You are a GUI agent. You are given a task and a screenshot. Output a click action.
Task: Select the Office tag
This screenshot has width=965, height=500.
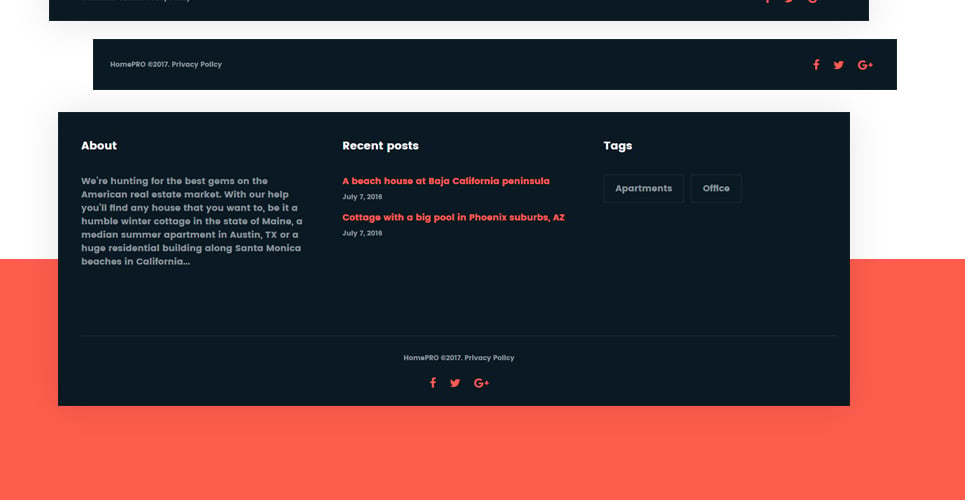[716, 188]
